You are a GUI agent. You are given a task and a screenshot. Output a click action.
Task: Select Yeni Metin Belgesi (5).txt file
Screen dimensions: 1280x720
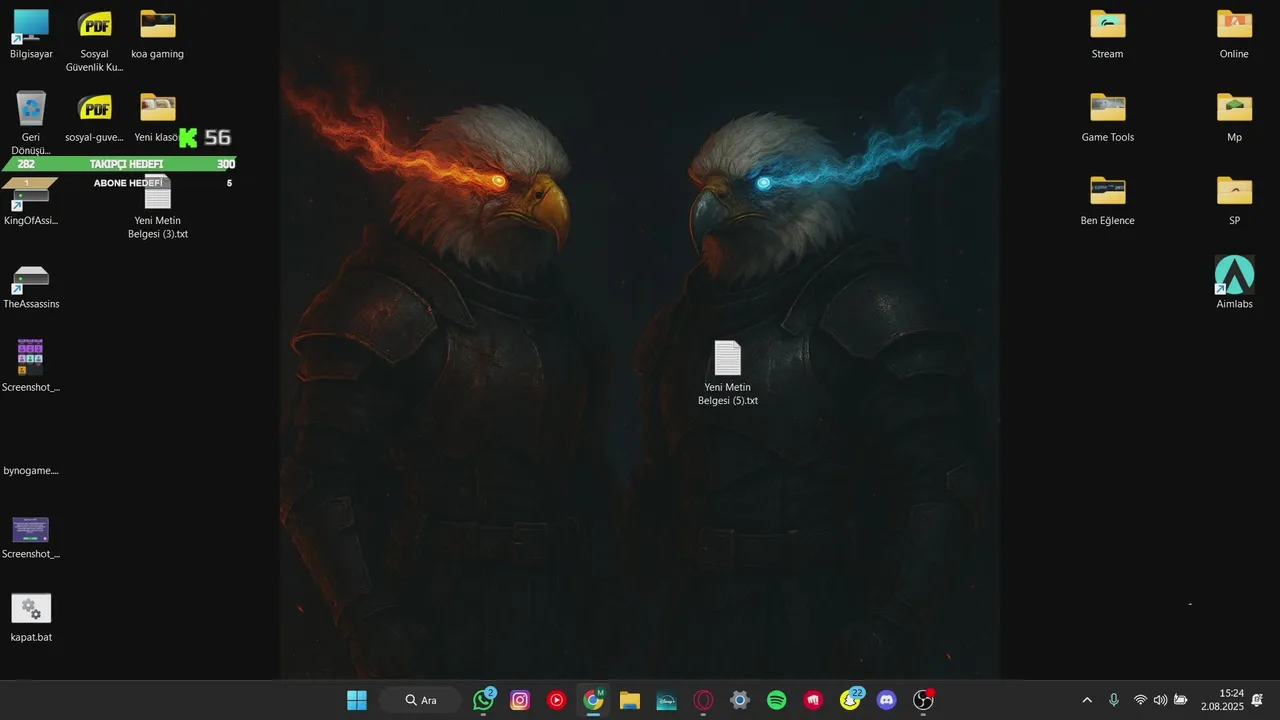[x=728, y=373]
